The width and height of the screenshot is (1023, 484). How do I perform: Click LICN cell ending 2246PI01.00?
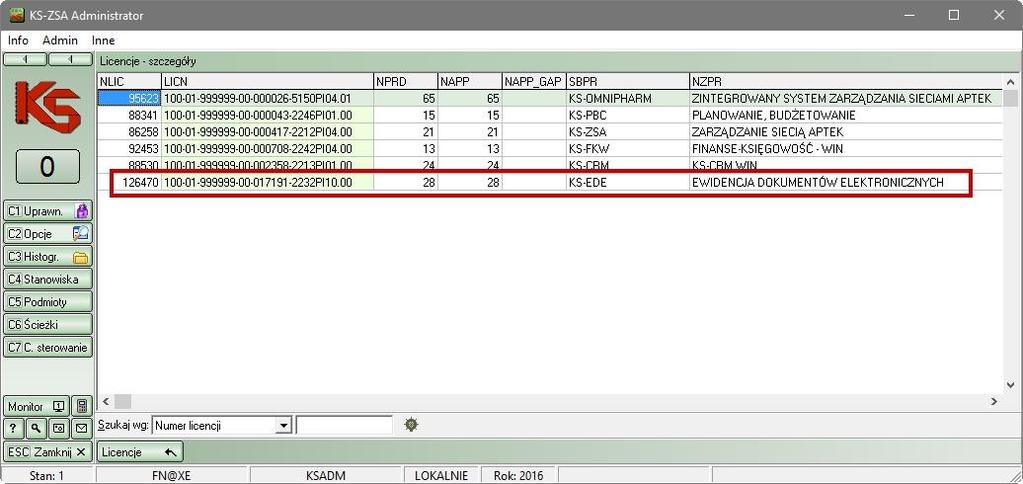pos(267,115)
